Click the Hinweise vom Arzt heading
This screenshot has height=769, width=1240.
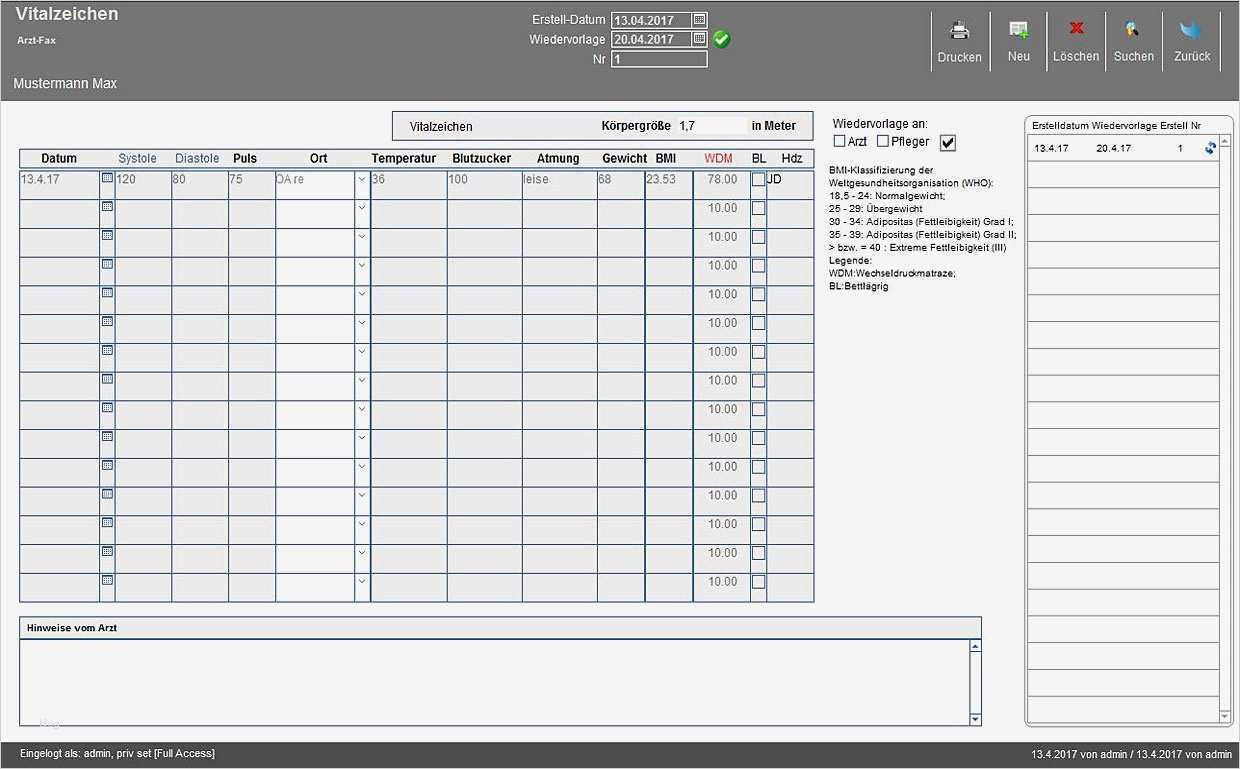72,628
